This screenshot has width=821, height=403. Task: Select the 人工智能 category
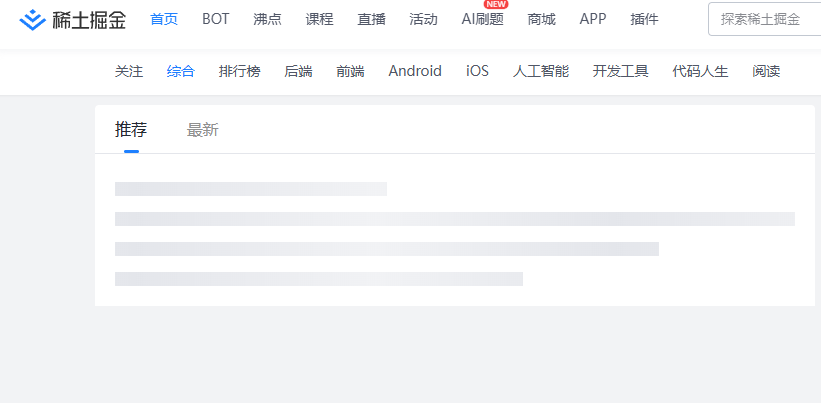pyautogui.click(x=541, y=71)
